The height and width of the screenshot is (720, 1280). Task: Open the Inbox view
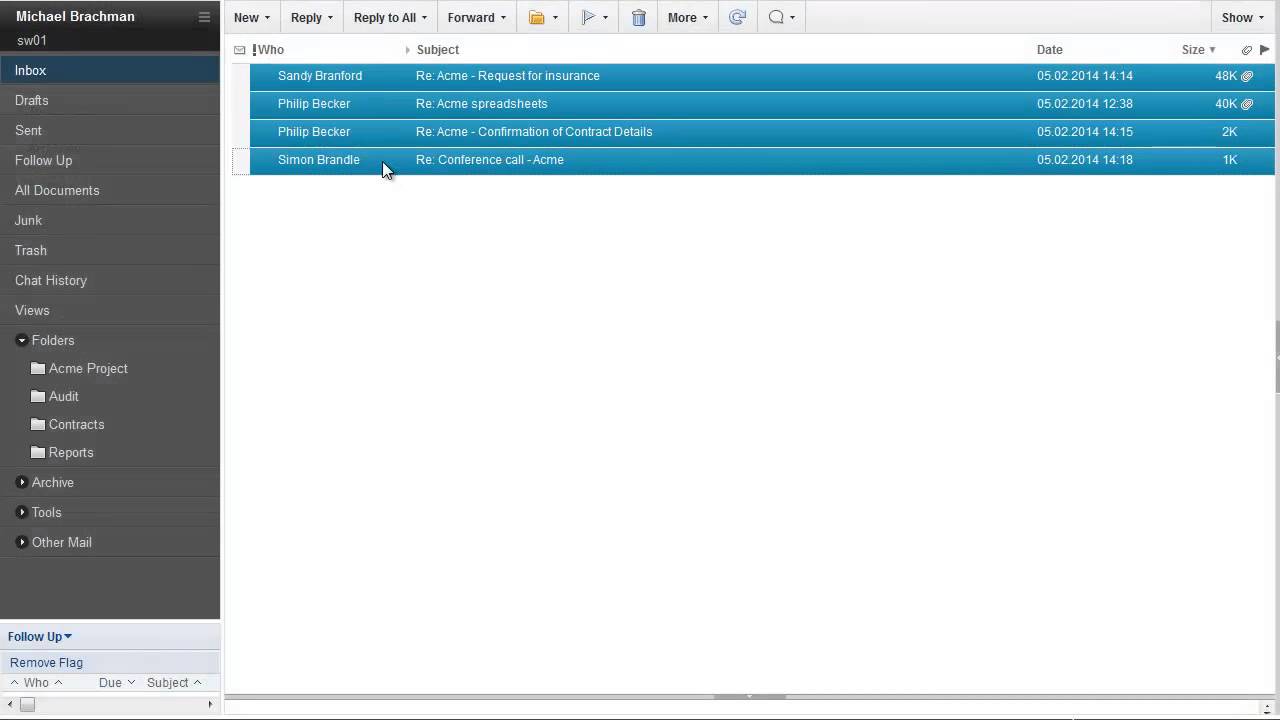click(110, 70)
